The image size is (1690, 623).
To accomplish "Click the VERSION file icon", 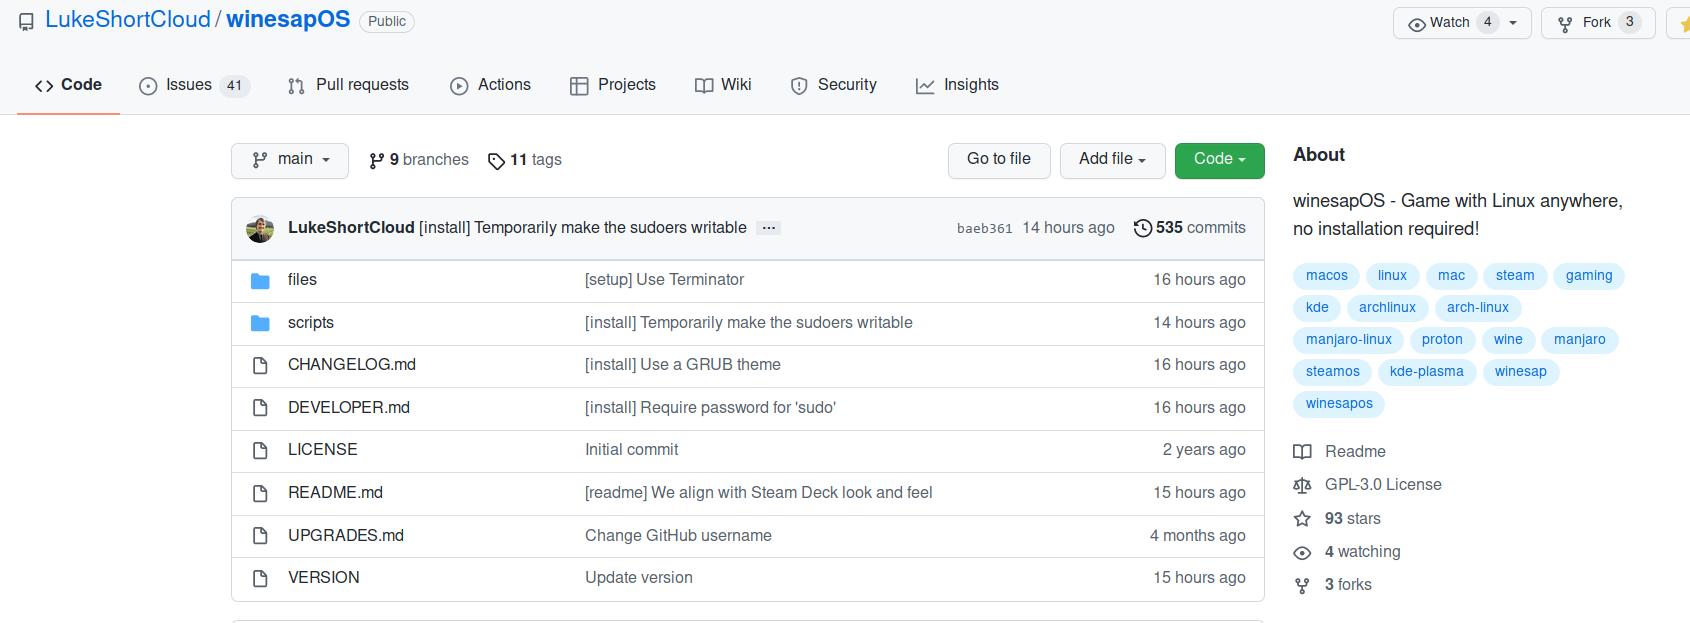I will (x=260, y=578).
